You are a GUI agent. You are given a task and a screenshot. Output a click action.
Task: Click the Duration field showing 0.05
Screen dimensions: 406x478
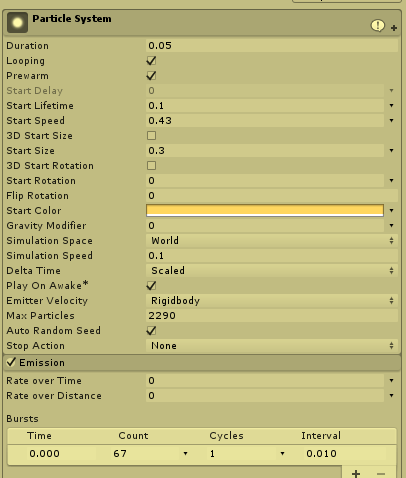[x=272, y=46]
